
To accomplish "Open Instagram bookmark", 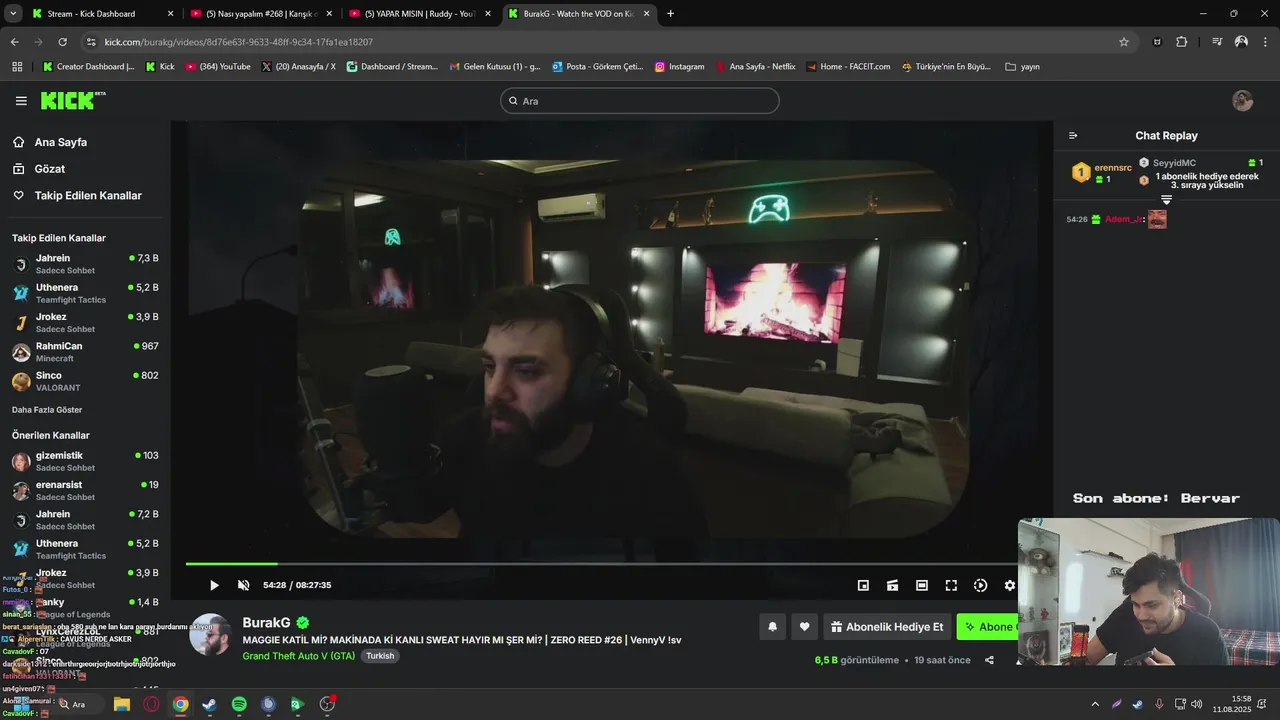I will [679, 67].
